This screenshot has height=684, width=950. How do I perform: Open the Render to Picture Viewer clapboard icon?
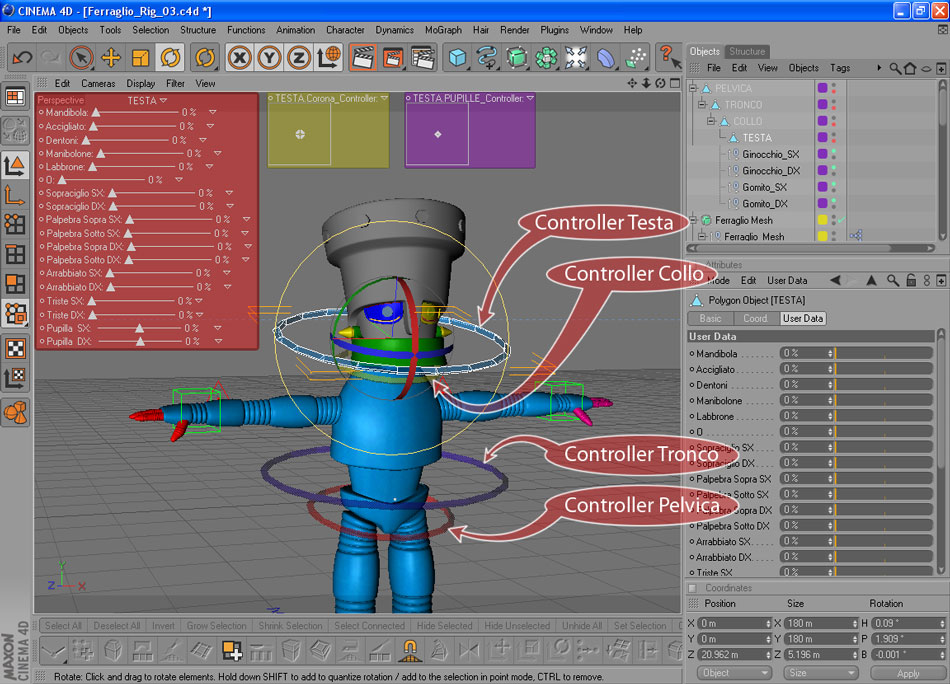393,58
